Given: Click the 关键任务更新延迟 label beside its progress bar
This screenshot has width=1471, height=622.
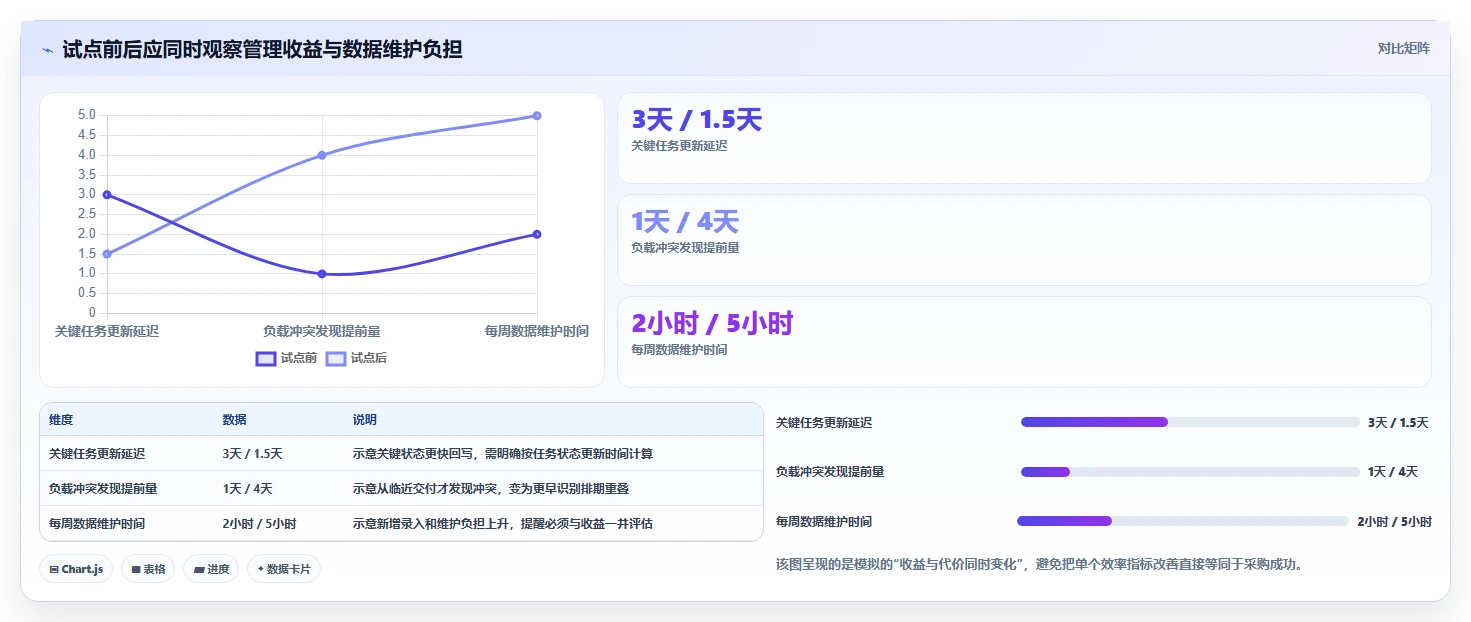Looking at the screenshot, I should pyautogui.click(x=824, y=423).
